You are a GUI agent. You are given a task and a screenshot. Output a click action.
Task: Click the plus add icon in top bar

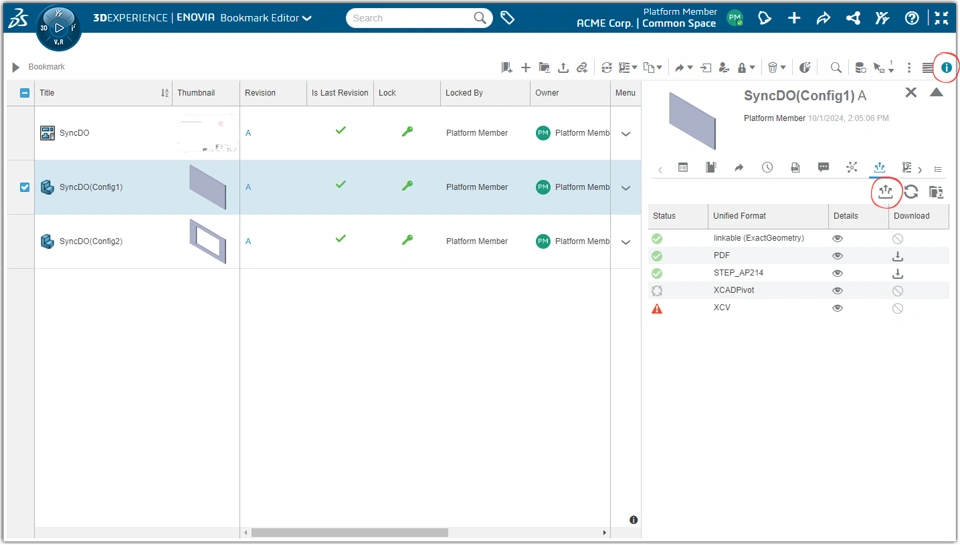point(794,18)
